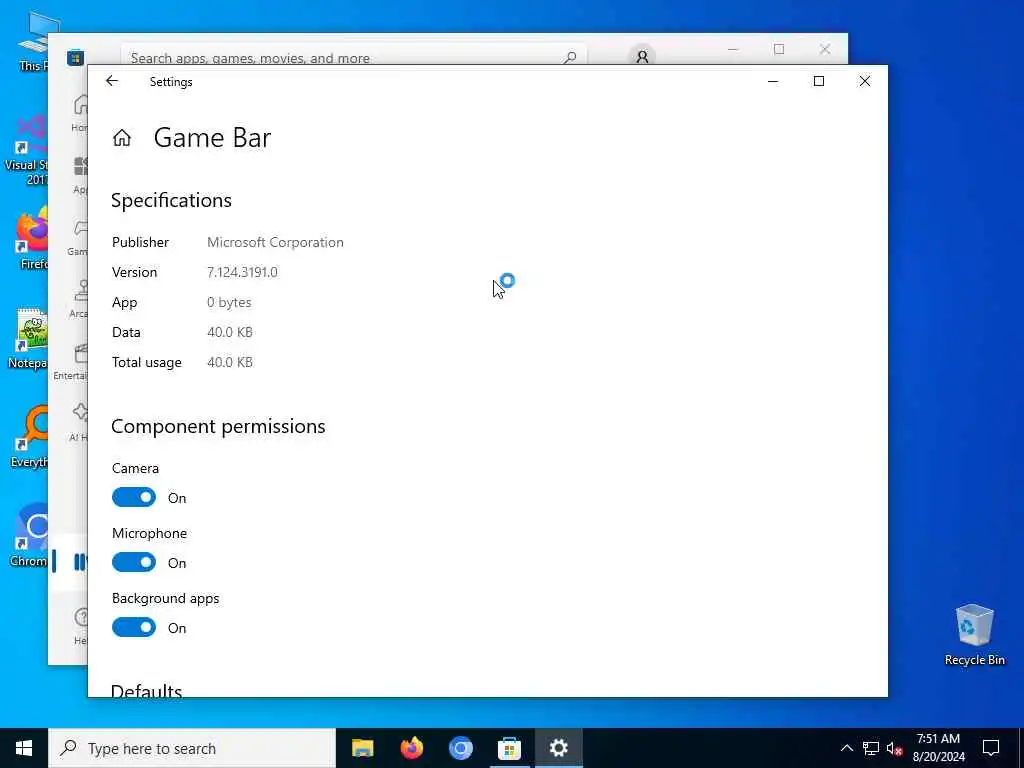This screenshot has height=768, width=1024.
Task: Click the network status tray icon
Action: 871,748
